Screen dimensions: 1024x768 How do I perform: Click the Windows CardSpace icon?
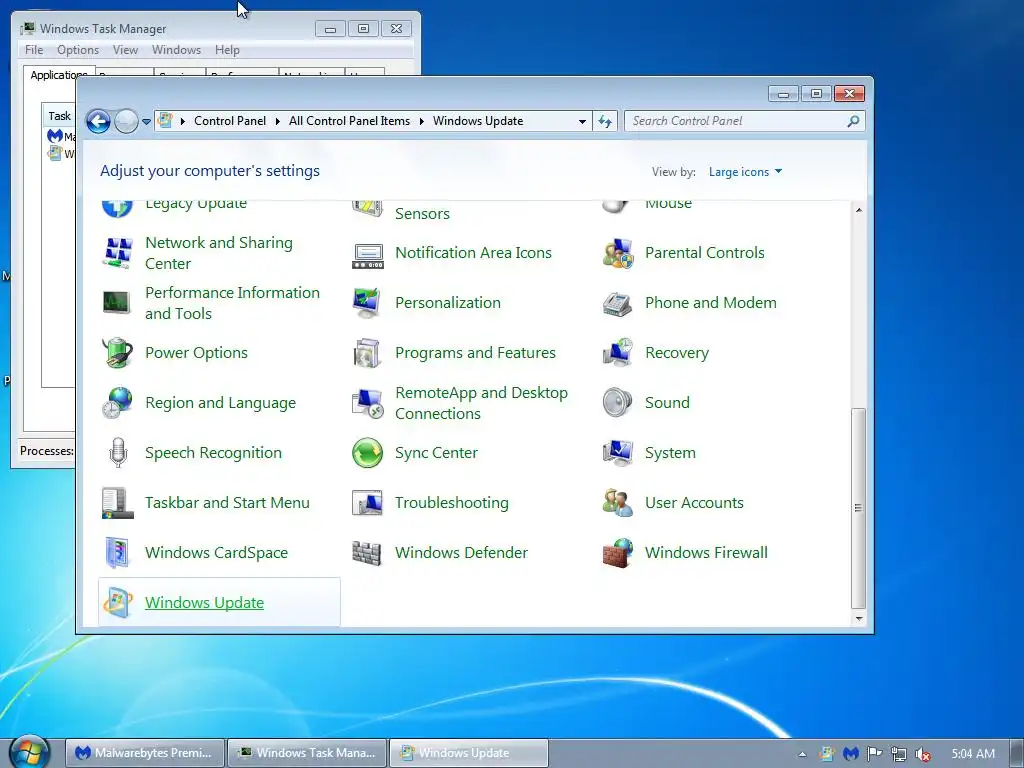pos(118,552)
